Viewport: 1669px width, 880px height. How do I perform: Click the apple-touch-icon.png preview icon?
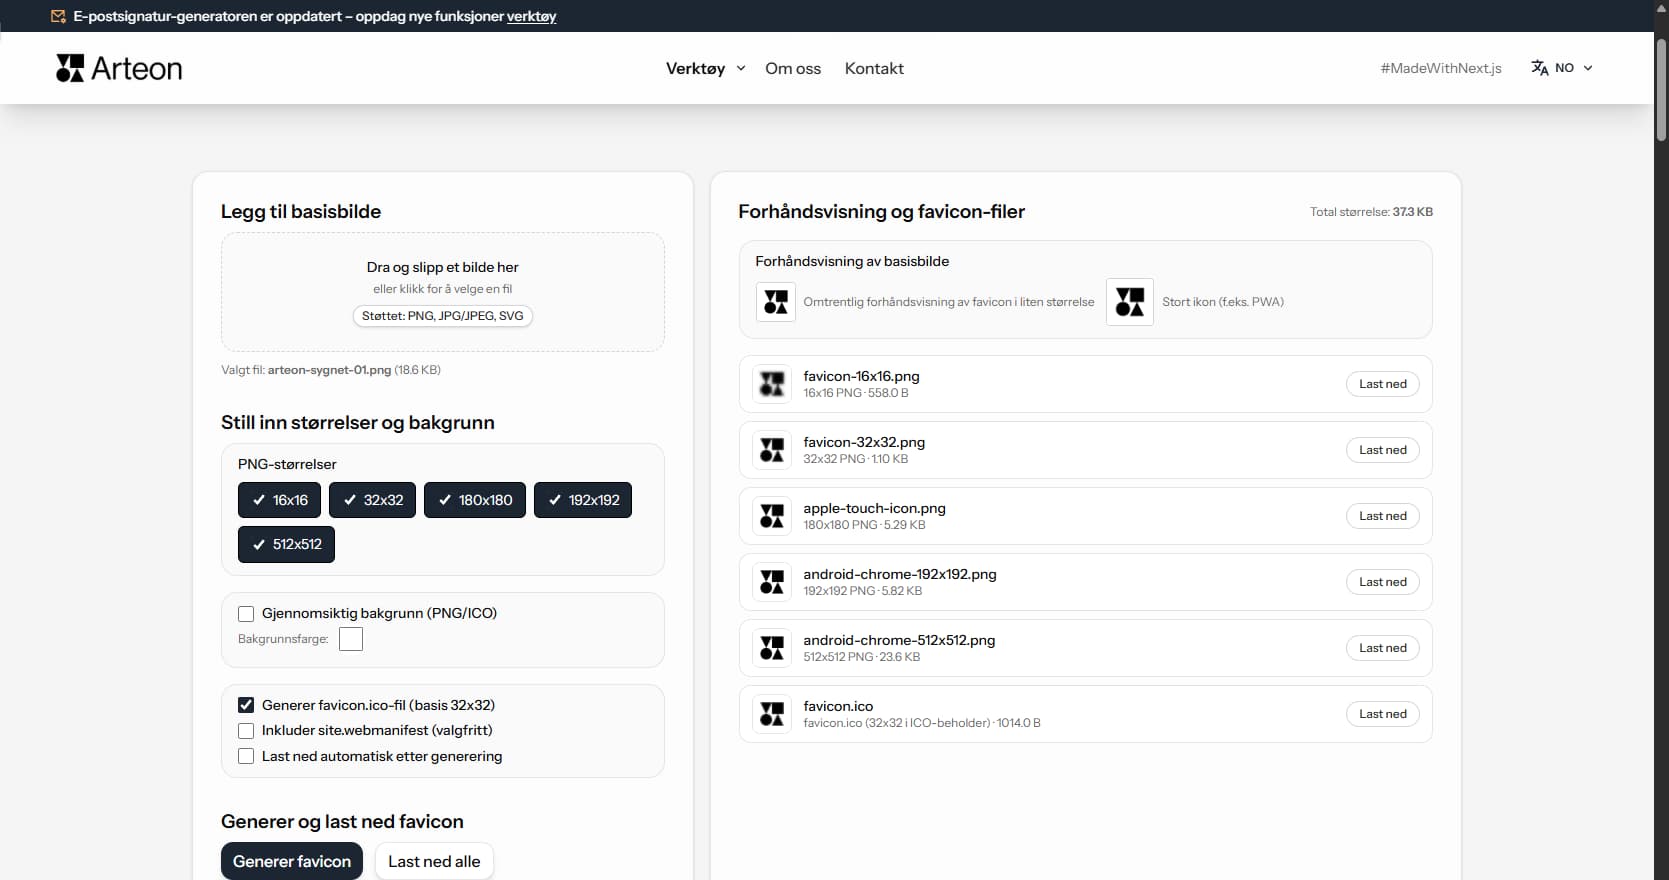coord(772,516)
